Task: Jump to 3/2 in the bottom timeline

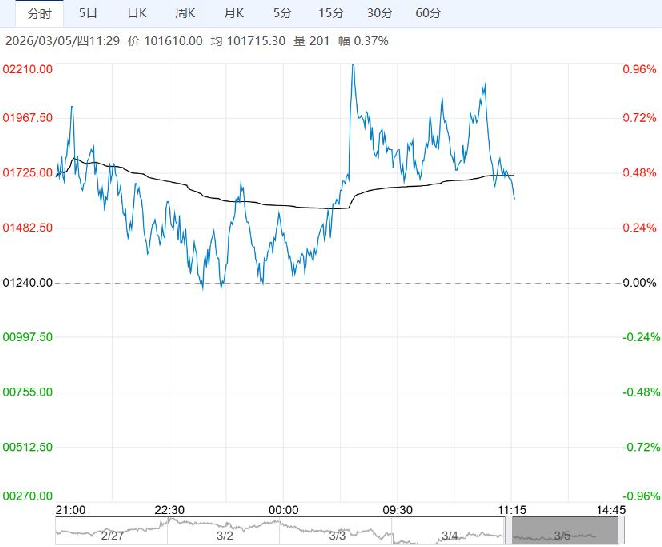Action: [x=225, y=536]
